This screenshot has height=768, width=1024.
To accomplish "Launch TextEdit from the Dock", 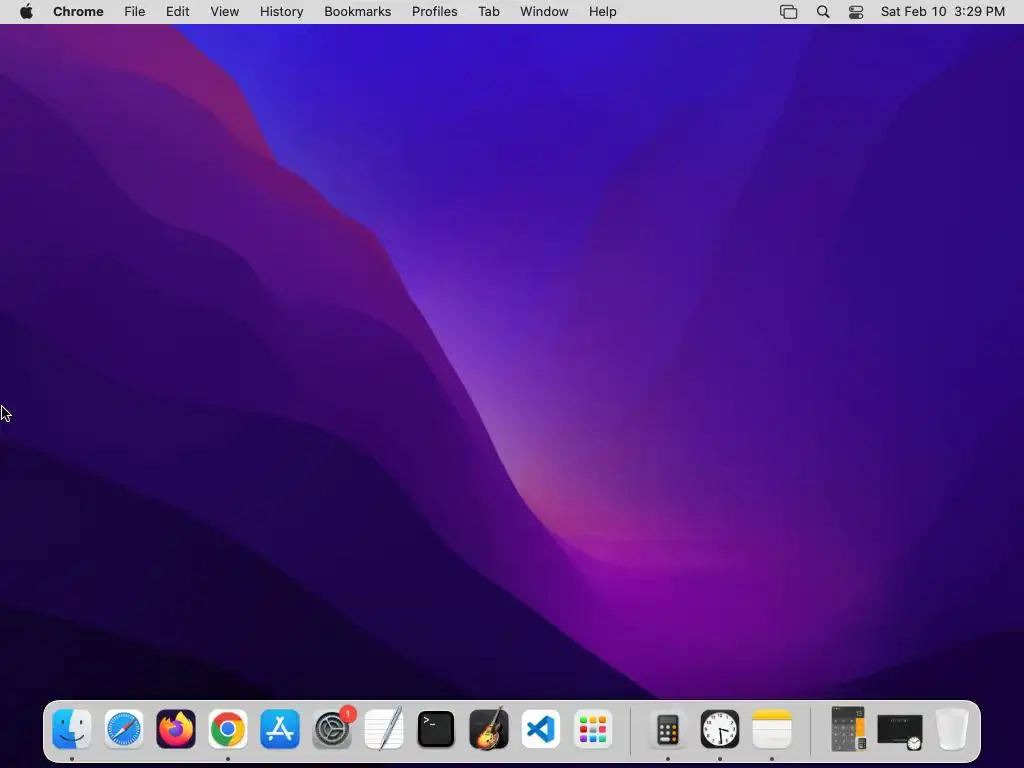I will (384, 729).
